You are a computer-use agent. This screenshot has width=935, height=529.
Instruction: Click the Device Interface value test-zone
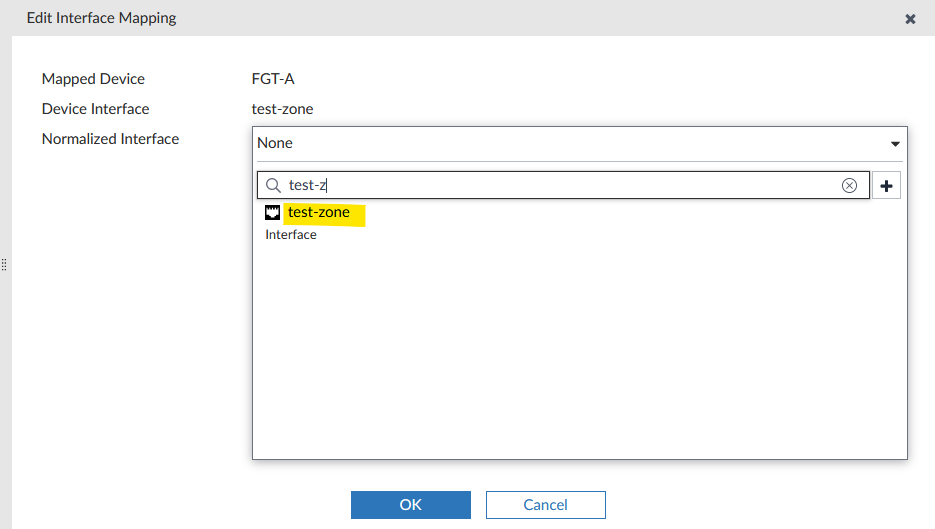click(x=289, y=109)
